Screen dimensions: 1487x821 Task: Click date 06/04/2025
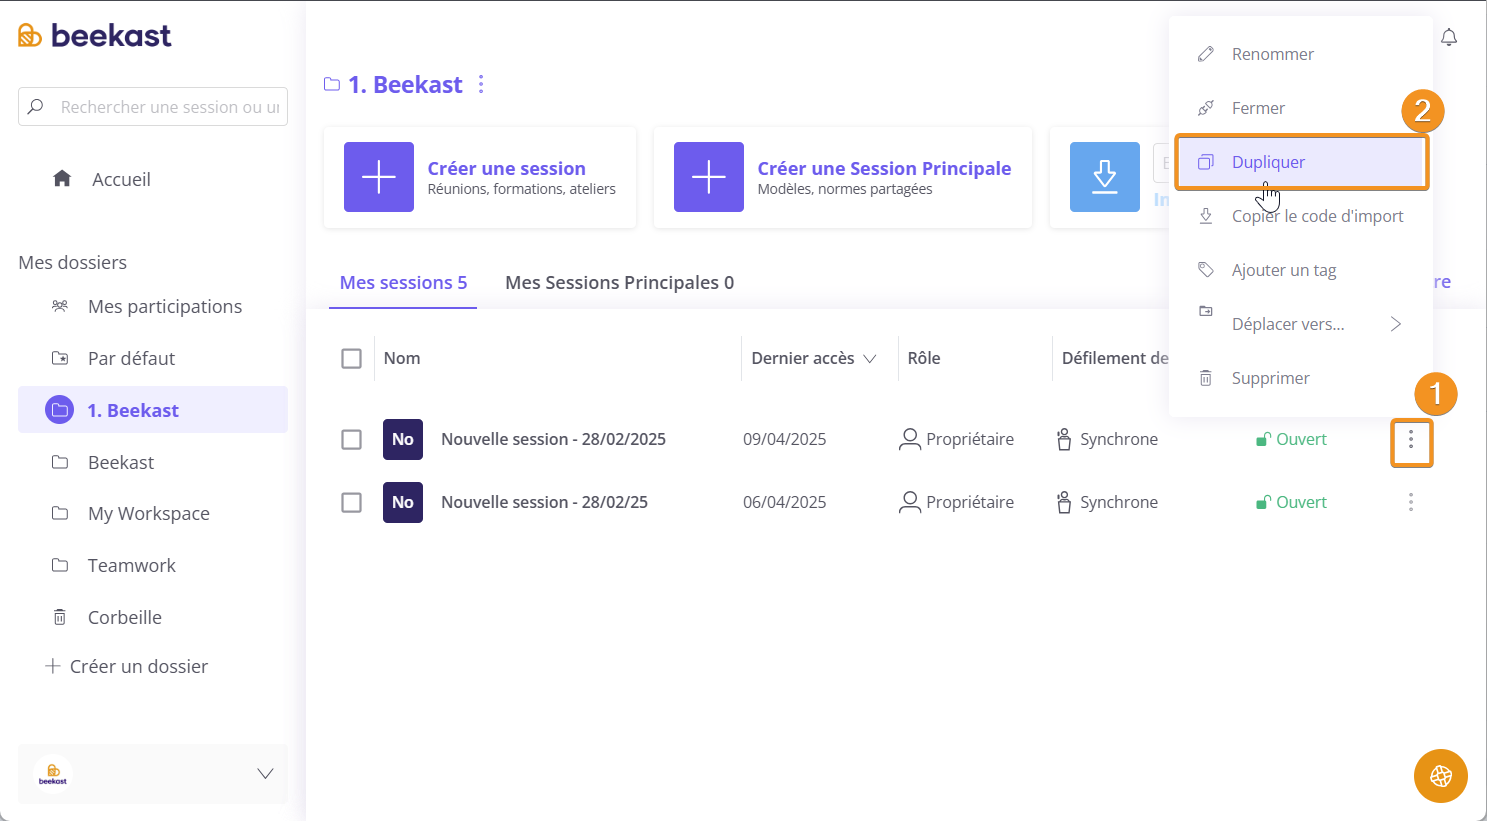point(785,502)
